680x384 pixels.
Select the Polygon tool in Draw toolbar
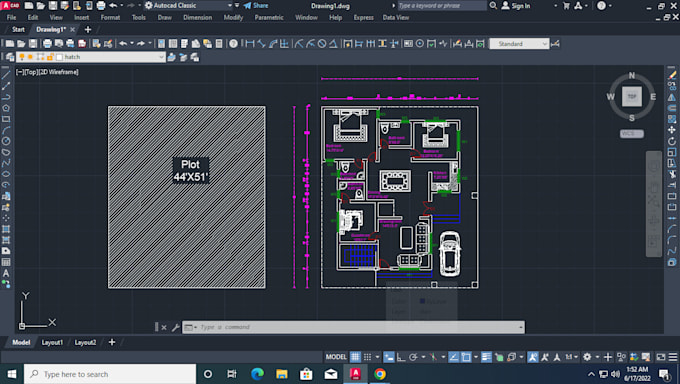(x=6, y=108)
